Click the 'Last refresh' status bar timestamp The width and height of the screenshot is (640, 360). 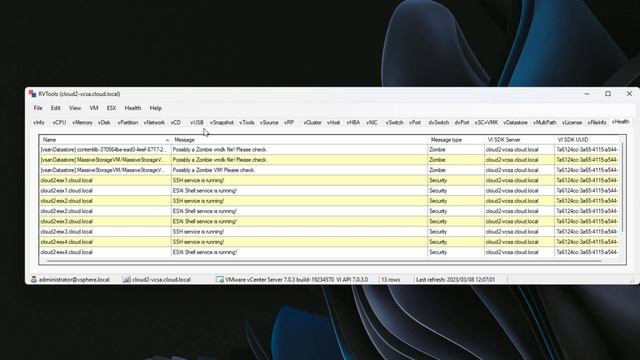456,280
